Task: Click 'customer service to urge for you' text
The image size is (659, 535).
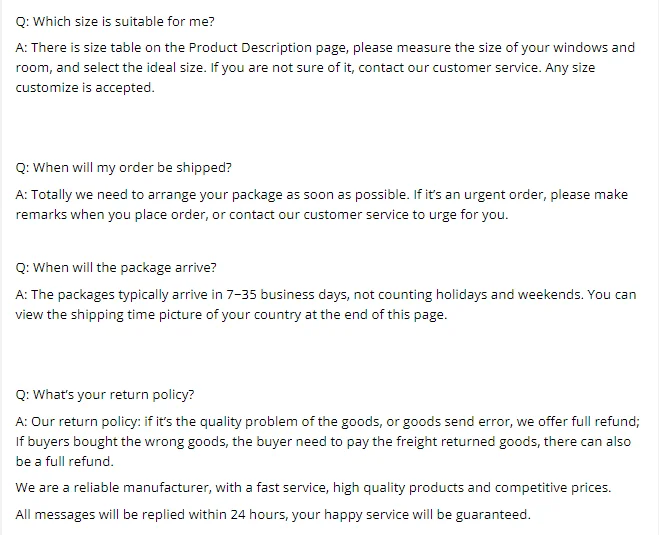Action: [406, 215]
